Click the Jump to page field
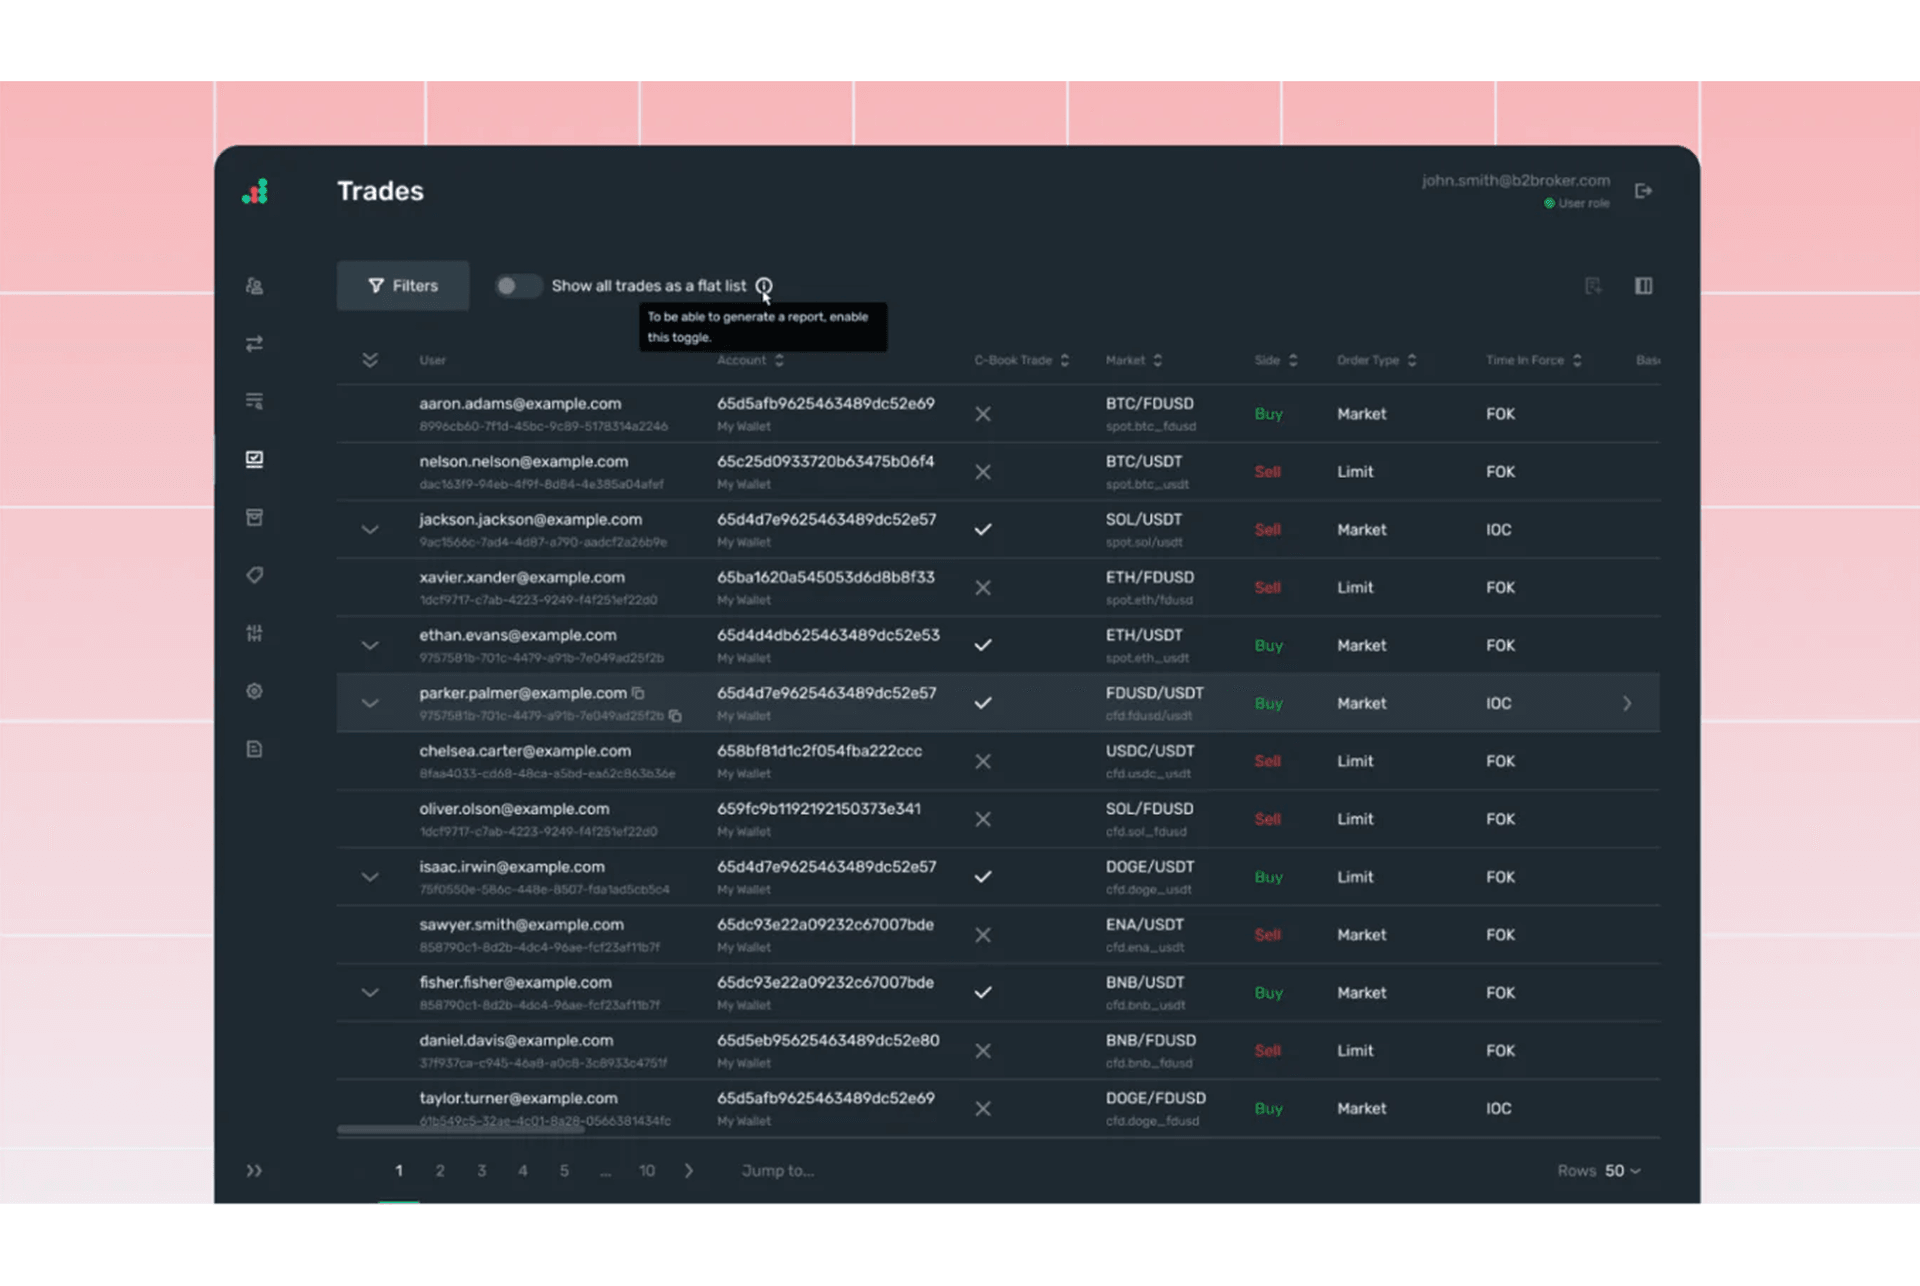The image size is (1920, 1286). 778,1171
